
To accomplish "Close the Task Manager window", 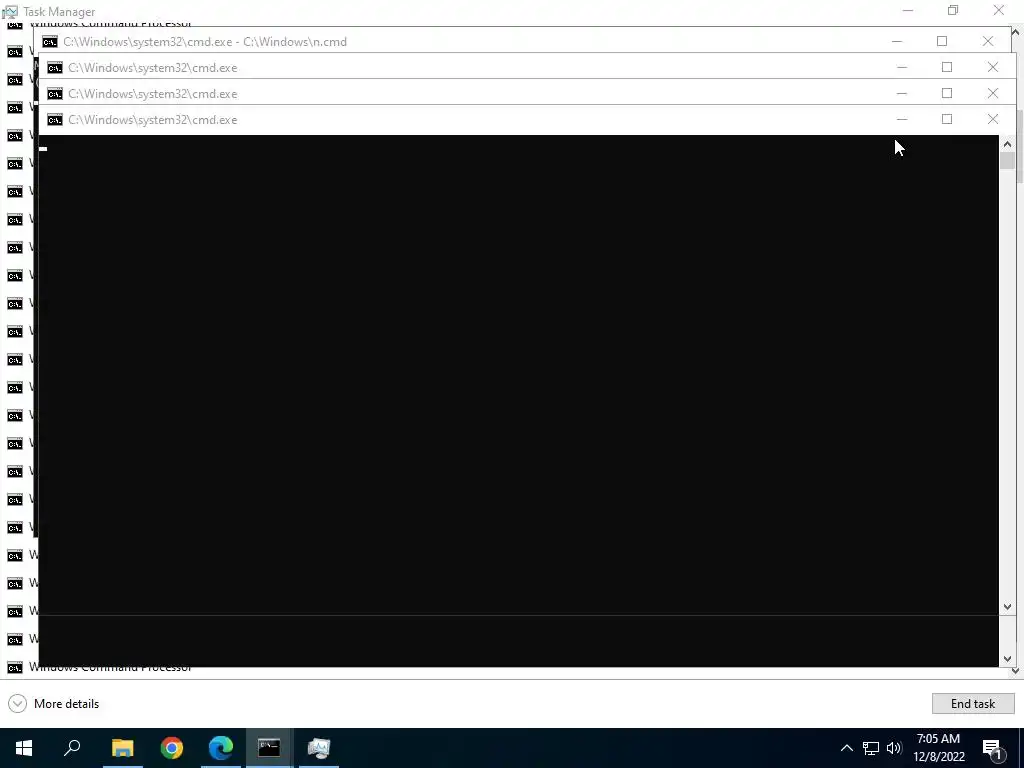I will pyautogui.click(x=999, y=10).
